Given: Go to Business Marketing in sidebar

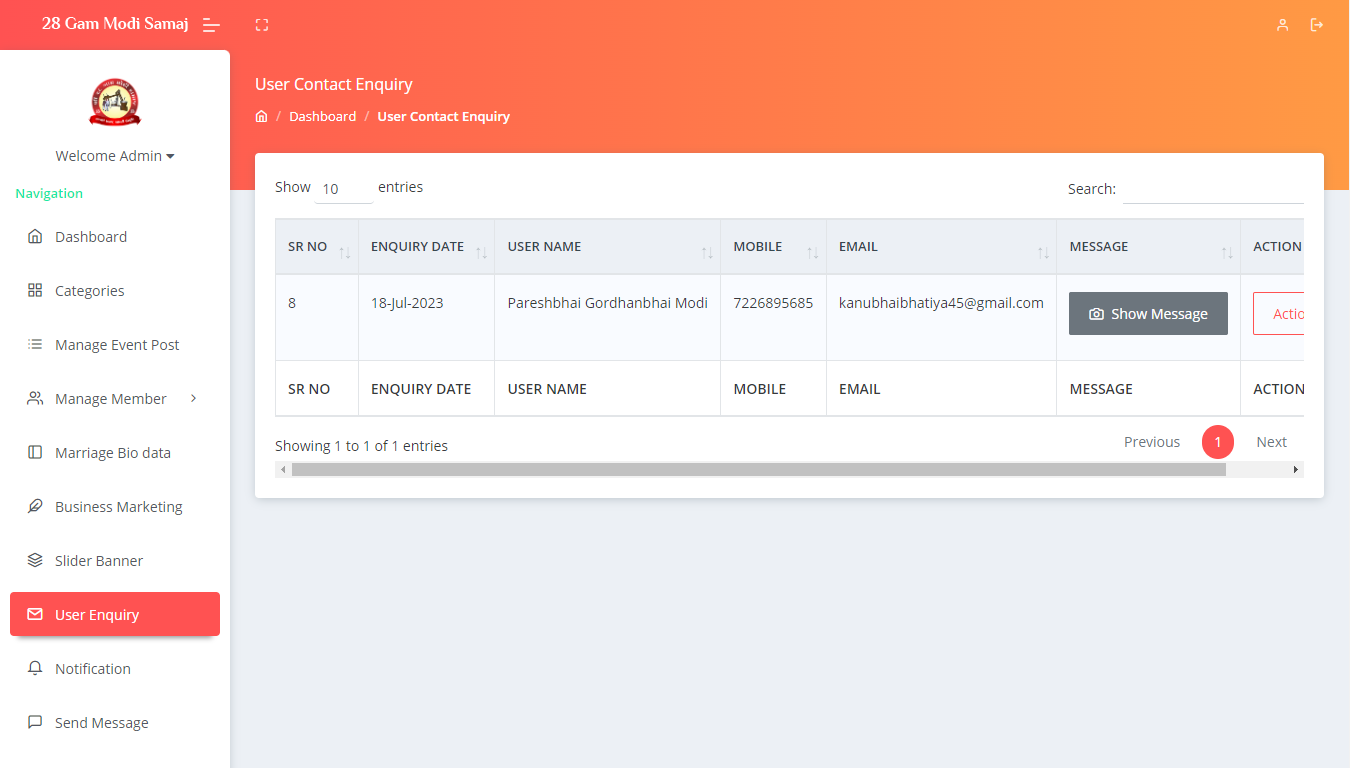Looking at the screenshot, I should coord(118,507).
